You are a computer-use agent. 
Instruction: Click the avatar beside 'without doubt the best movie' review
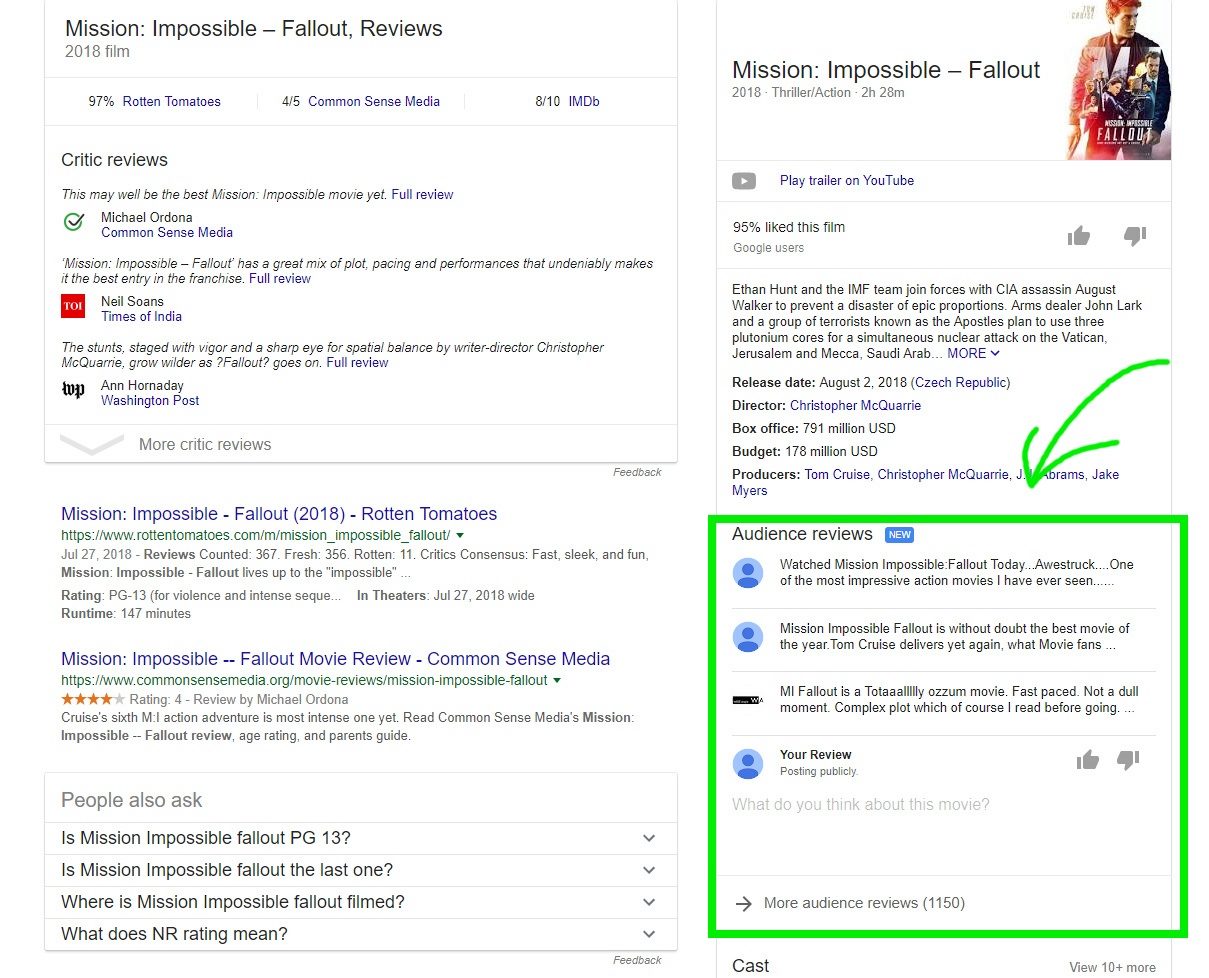tap(748, 637)
